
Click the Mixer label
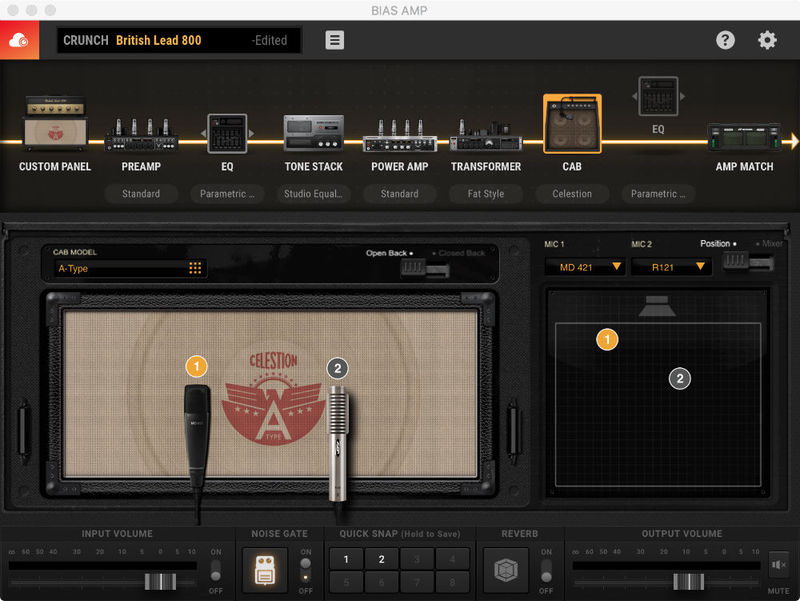pos(772,244)
